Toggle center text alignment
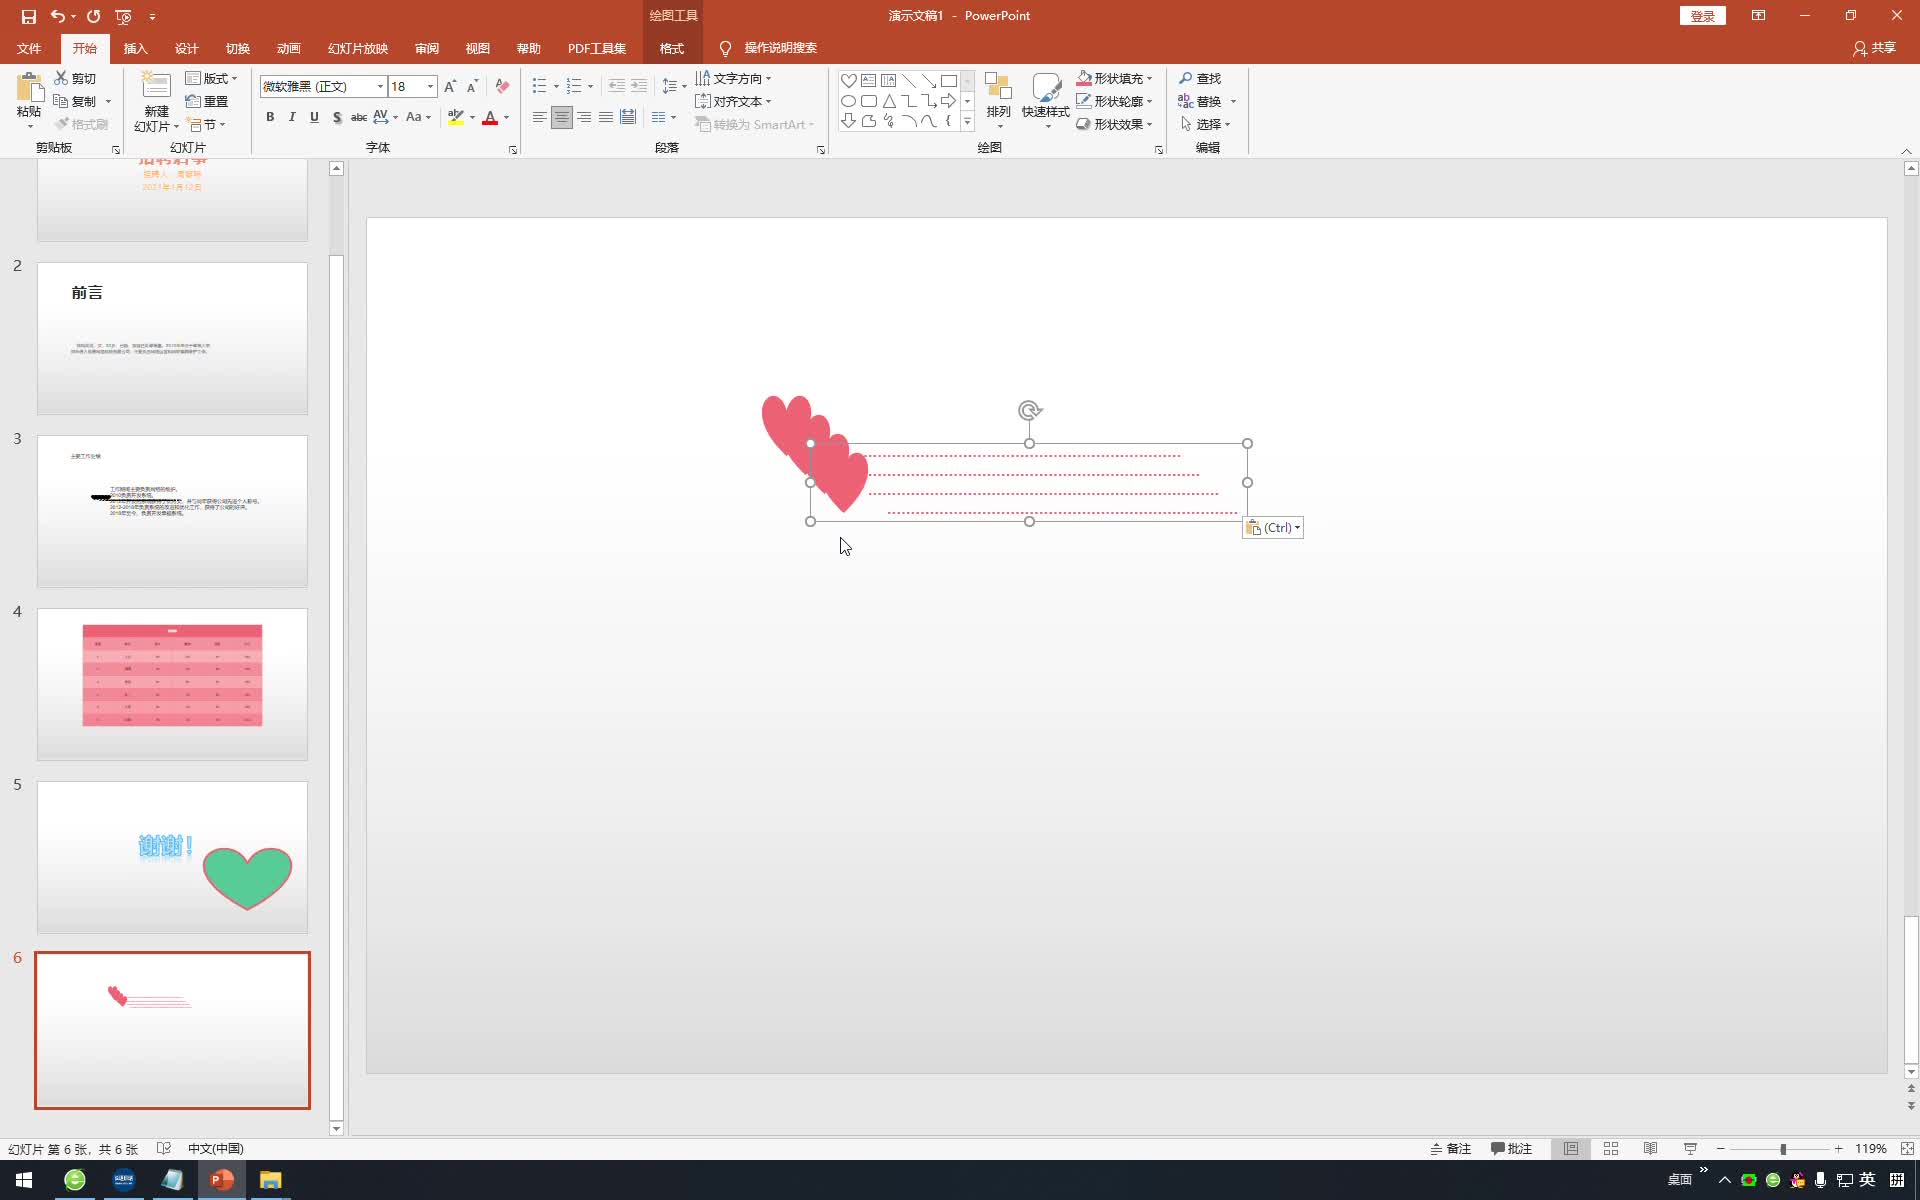 click(562, 117)
